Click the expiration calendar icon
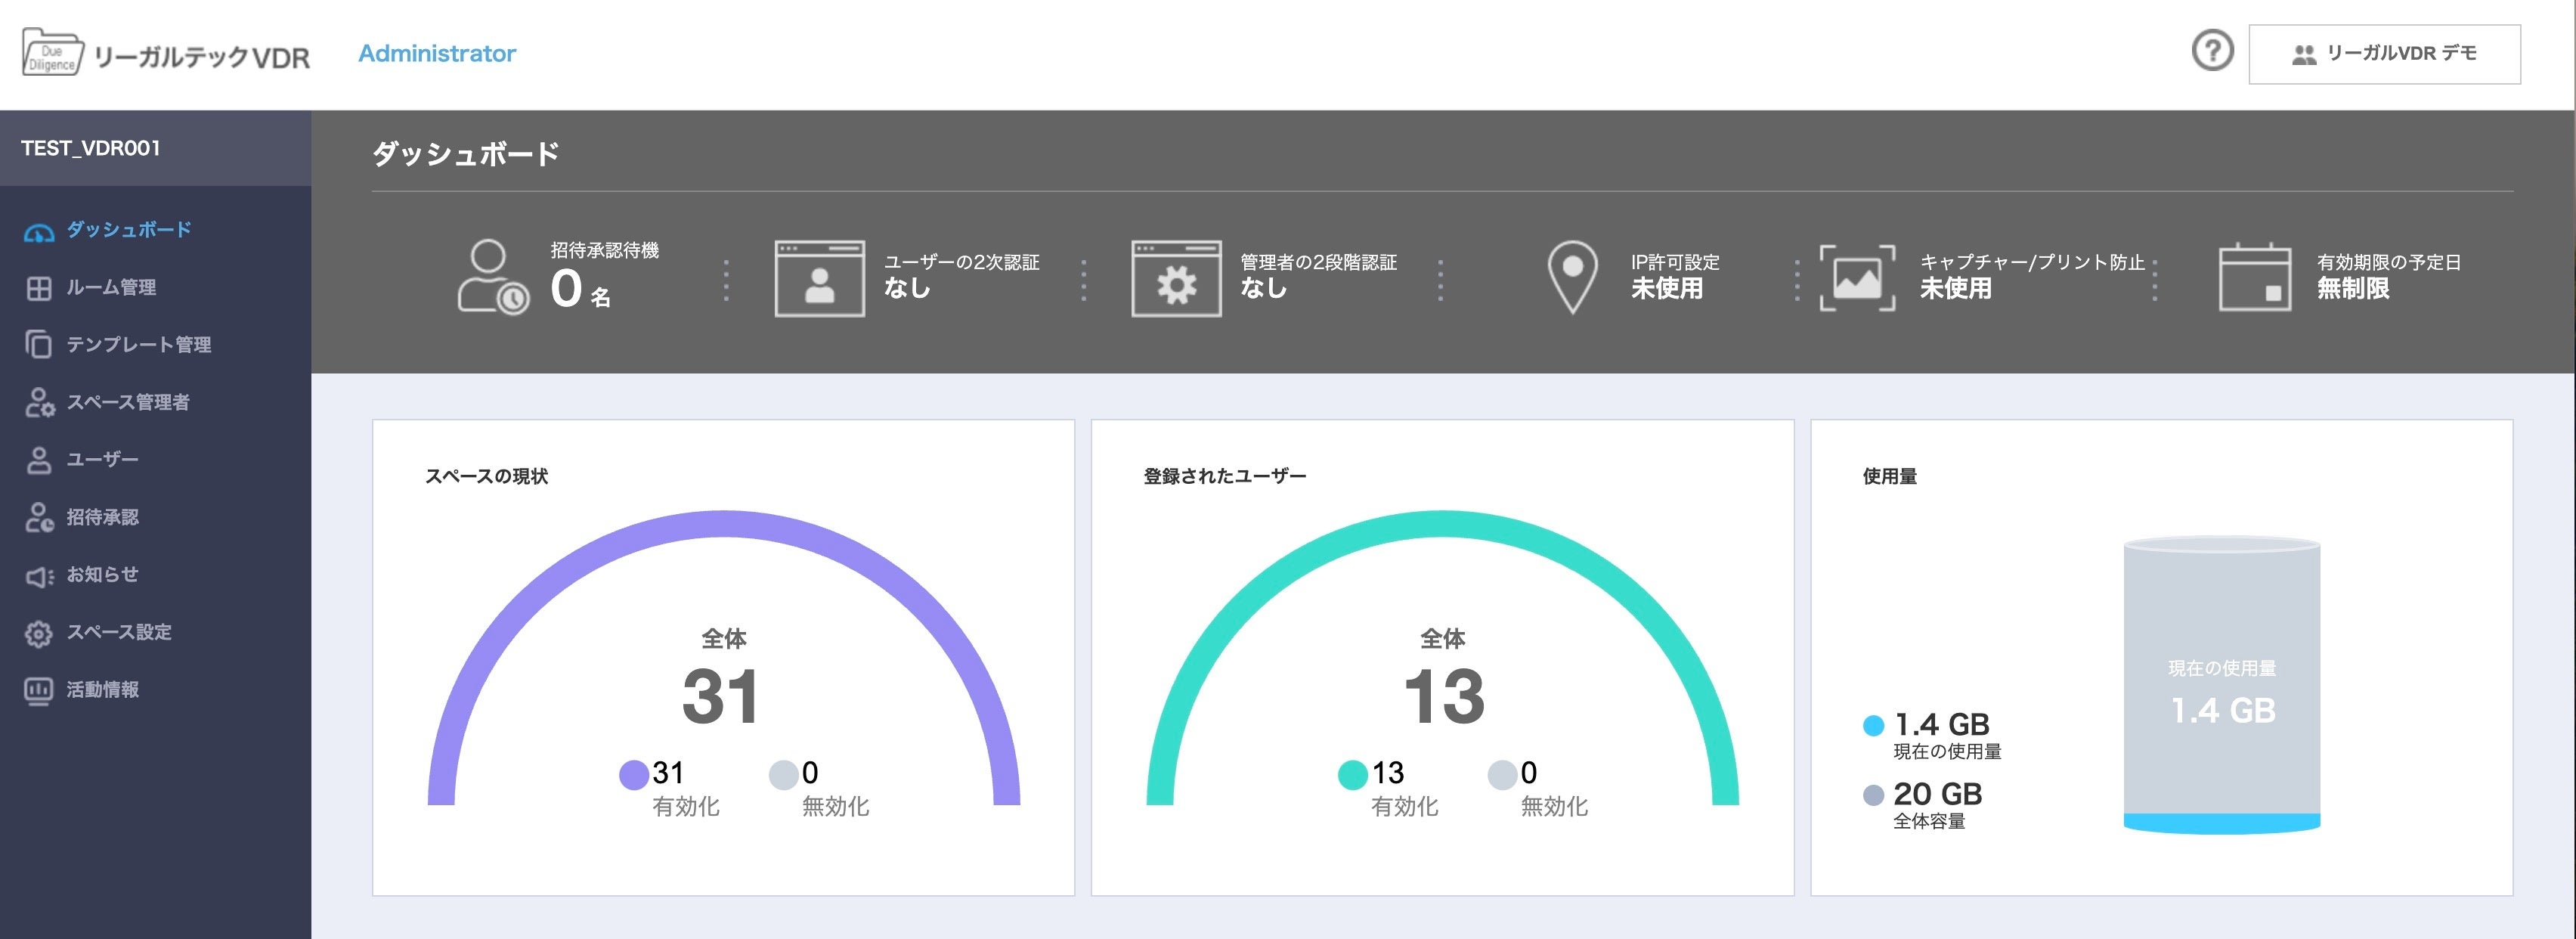Viewport: 2576px width, 939px height. pos(2255,277)
